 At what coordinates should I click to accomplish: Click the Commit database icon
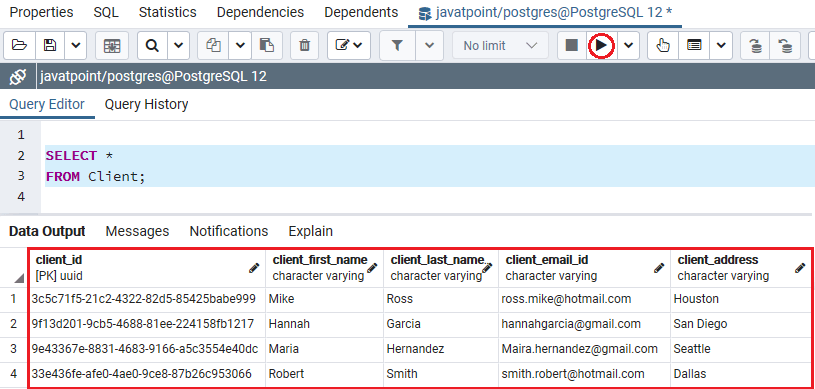pyautogui.click(x=756, y=46)
